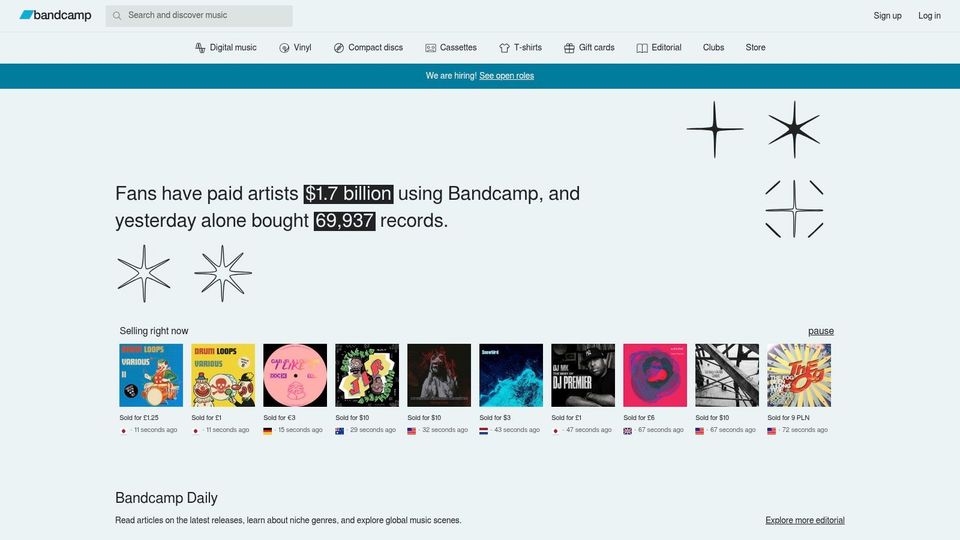The image size is (960, 540).
Task: Open Explore more editorial link
Action: 804,520
